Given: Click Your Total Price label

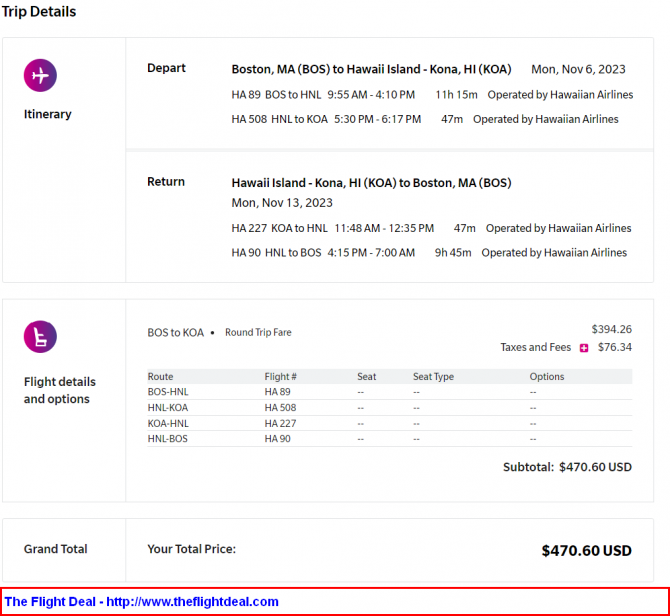Looking at the screenshot, I should click(x=191, y=549).
